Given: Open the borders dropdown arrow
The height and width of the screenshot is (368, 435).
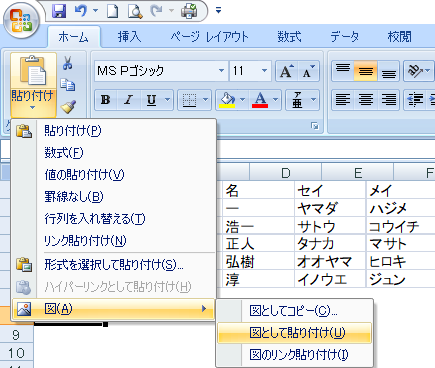Looking at the screenshot, I should tap(205, 99).
